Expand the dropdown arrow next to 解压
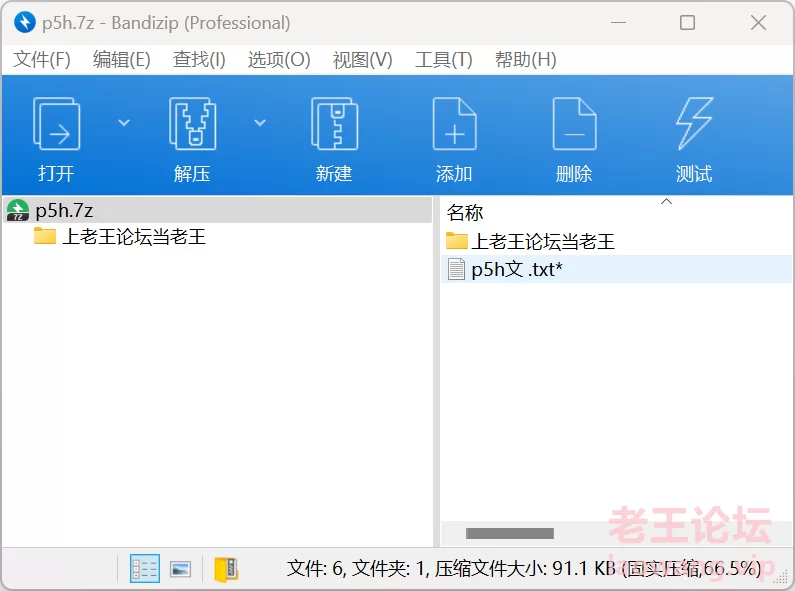The height and width of the screenshot is (591, 795). (260, 123)
